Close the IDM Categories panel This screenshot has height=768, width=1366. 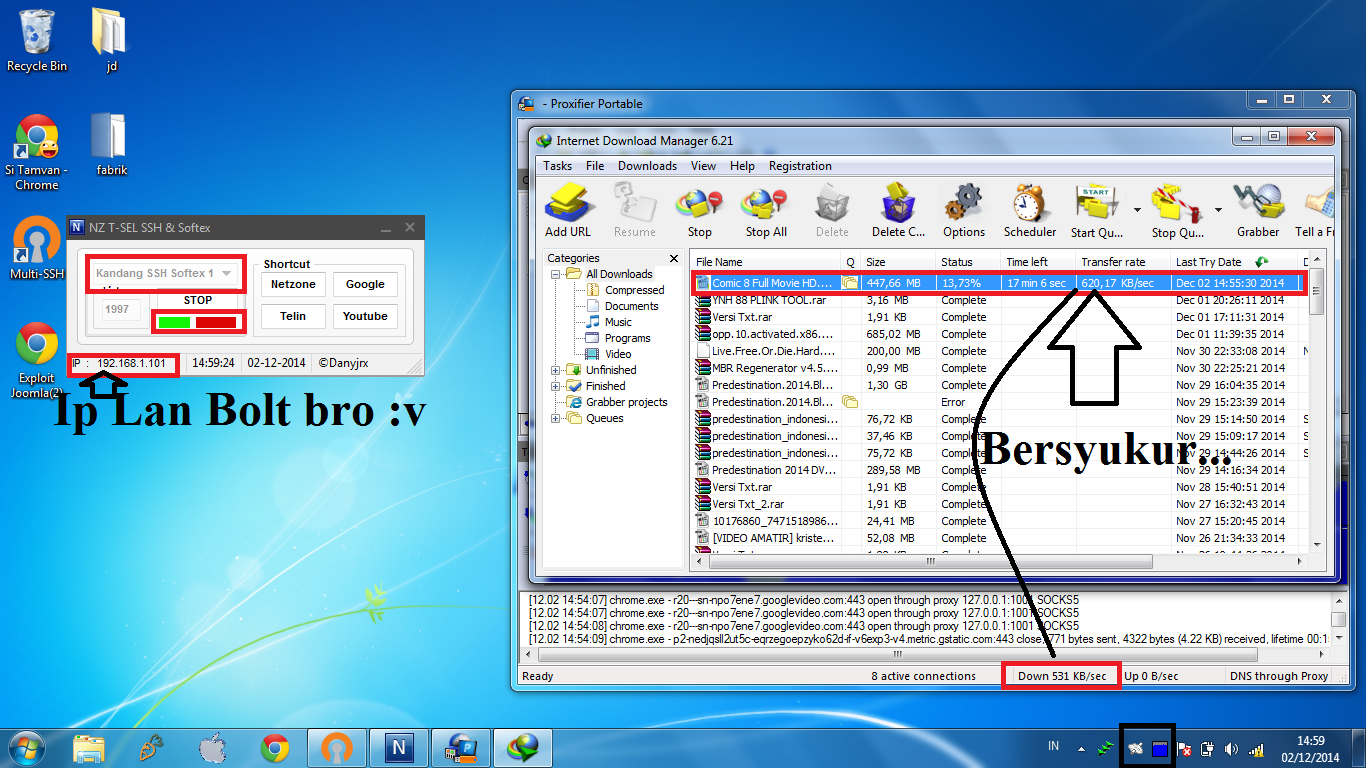(673, 258)
